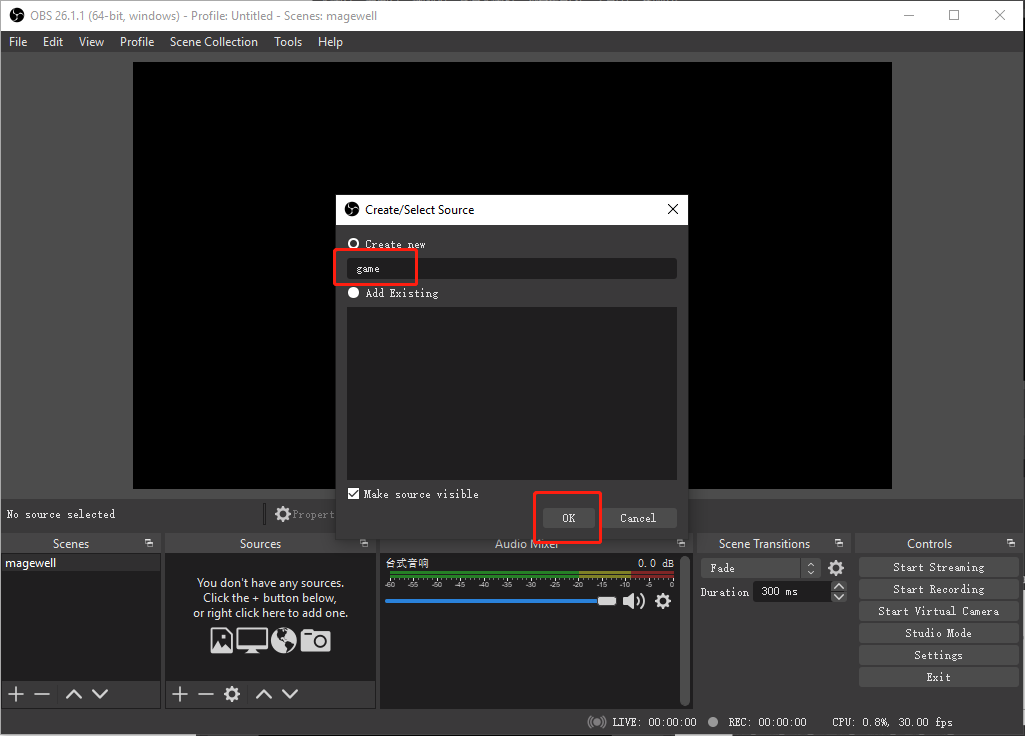Viewport: 1025px width, 736px height.
Task: Move the scene up with the arrow icon
Action: [74, 694]
